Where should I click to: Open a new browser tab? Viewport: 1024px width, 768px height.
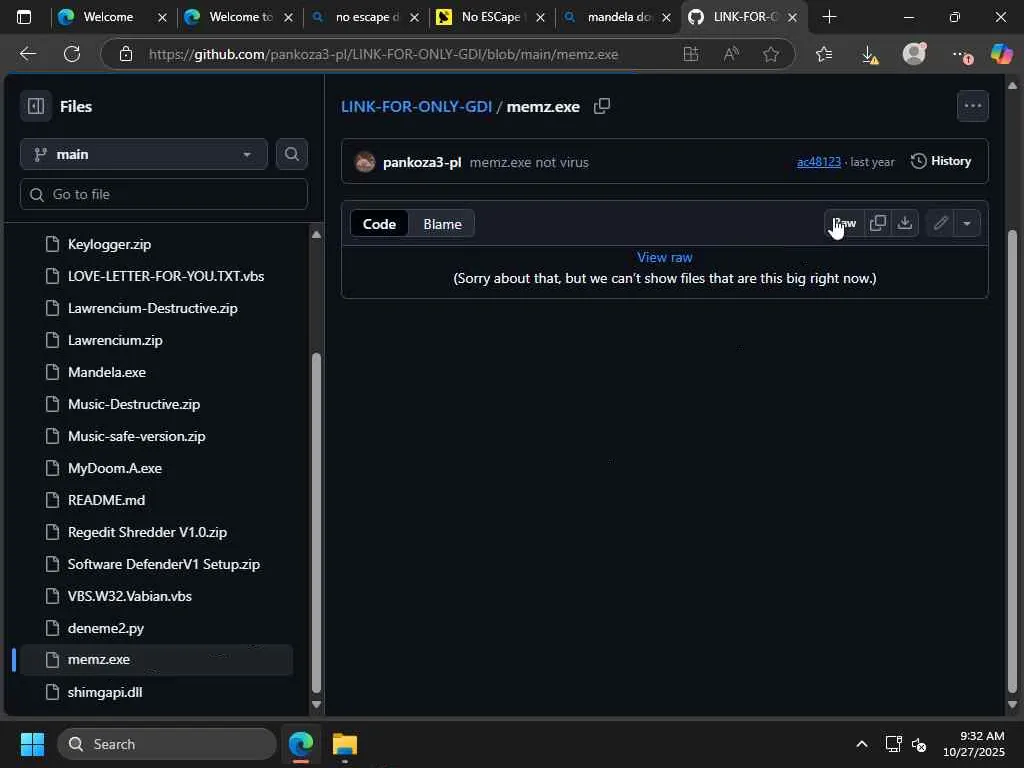(x=829, y=17)
